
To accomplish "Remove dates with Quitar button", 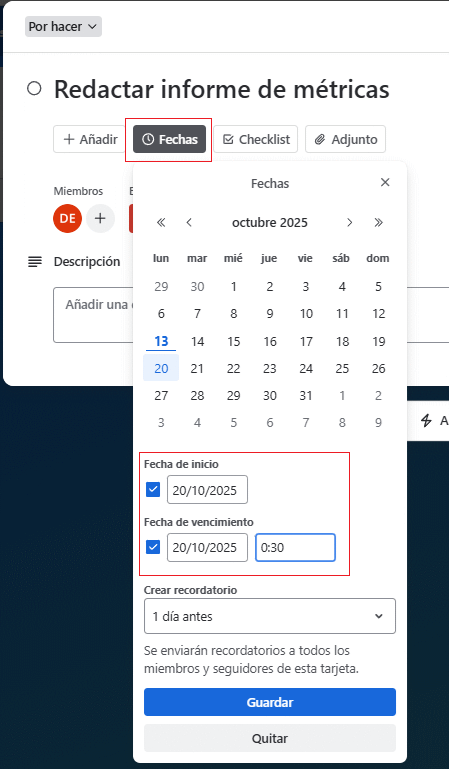I will click(x=270, y=738).
